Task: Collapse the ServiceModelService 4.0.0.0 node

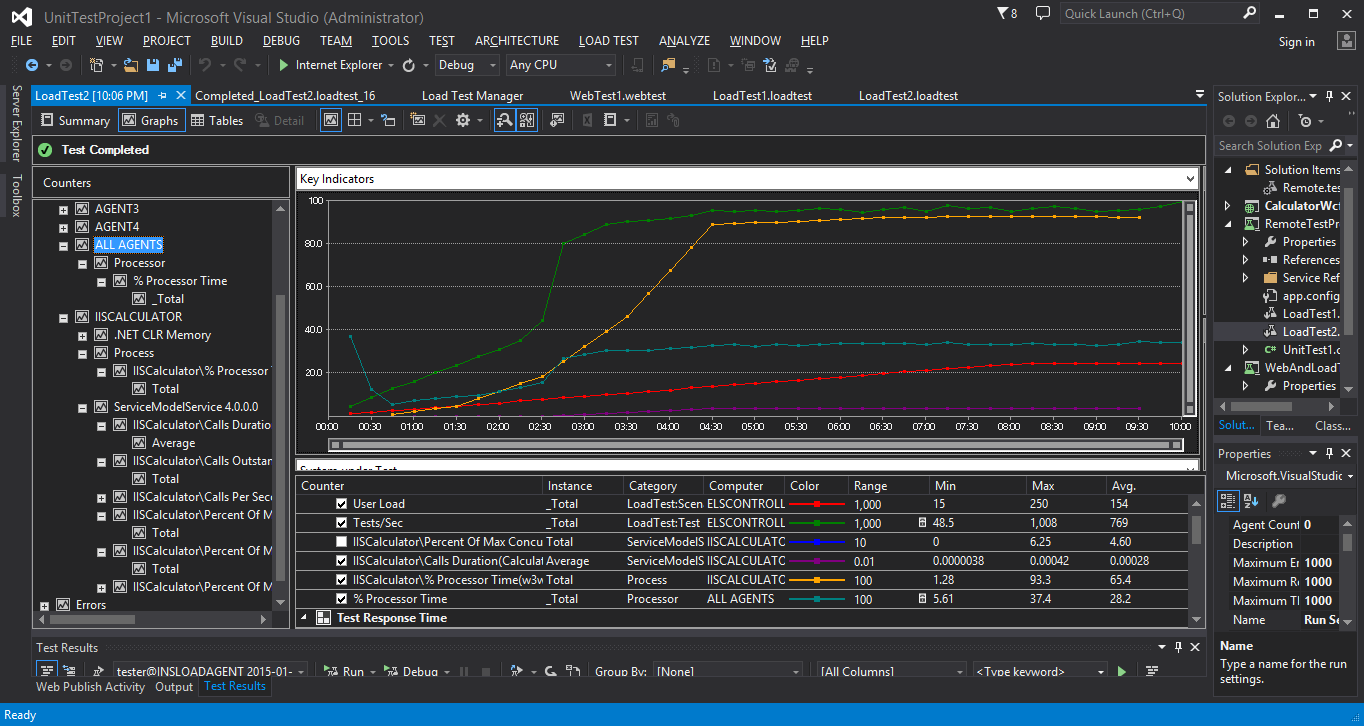Action: [82, 407]
